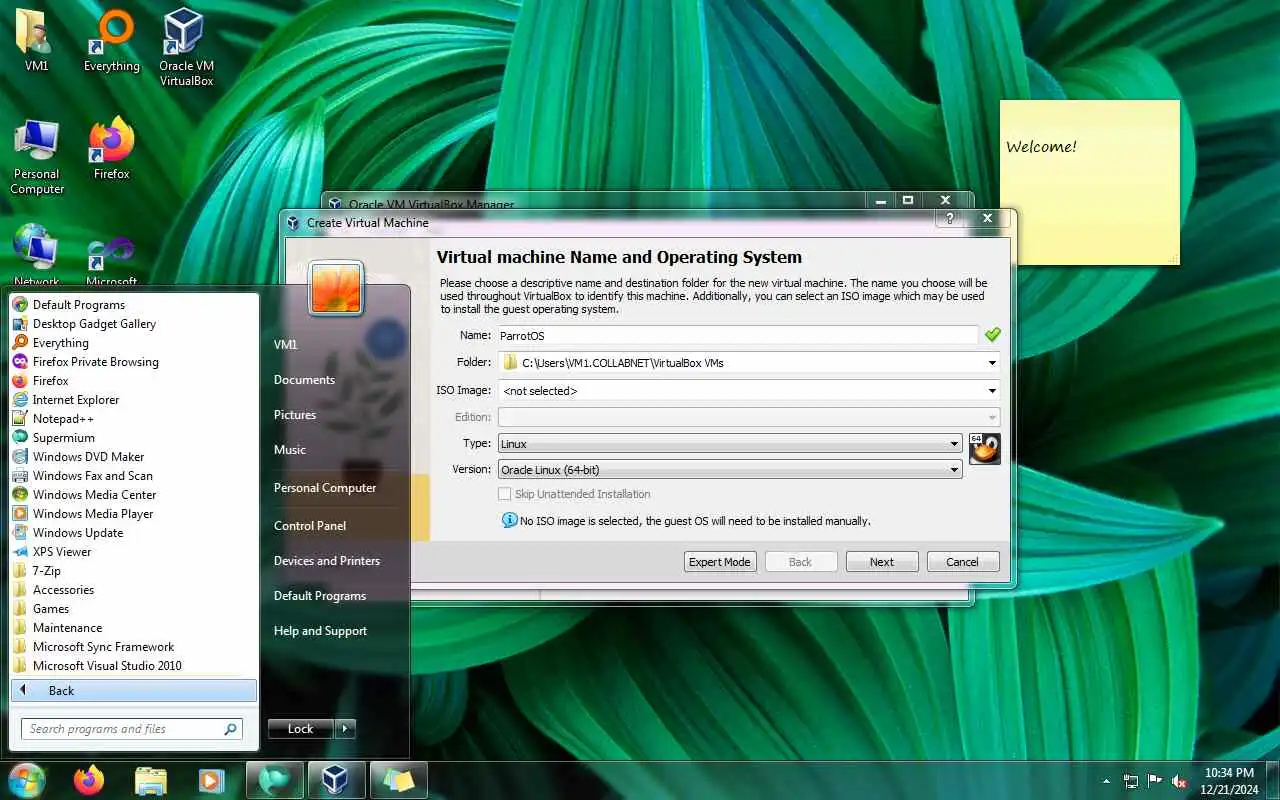Click the Sticky Notes taskbar button

(398, 780)
